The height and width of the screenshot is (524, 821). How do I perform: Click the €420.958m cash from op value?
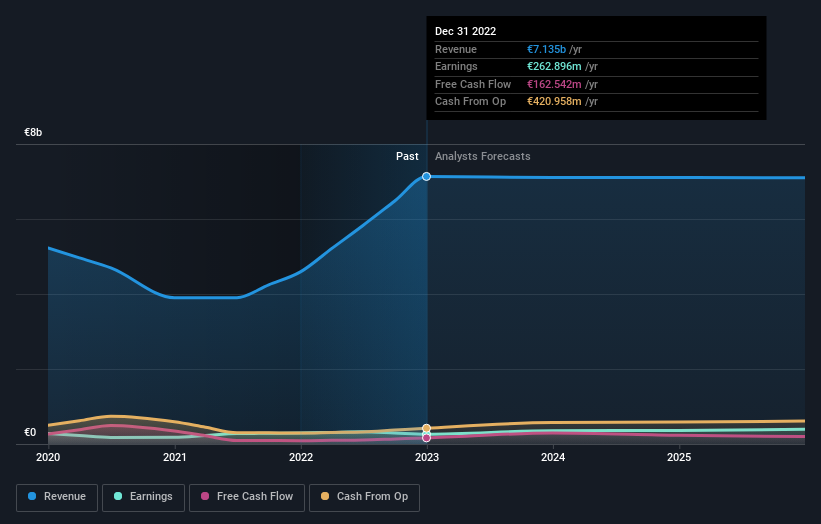tap(554, 102)
